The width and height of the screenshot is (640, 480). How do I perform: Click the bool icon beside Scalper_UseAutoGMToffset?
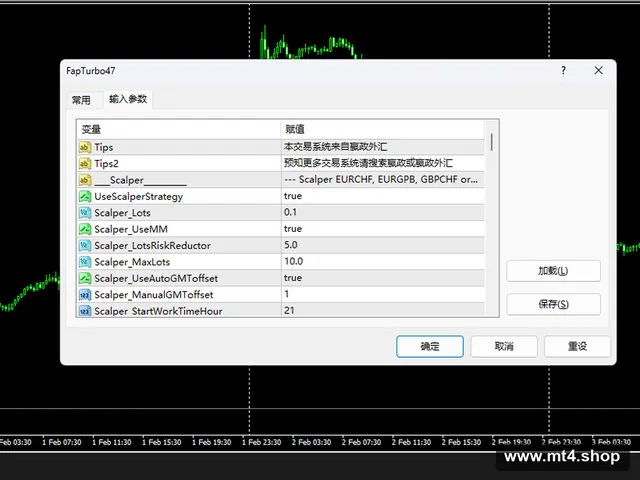point(84,278)
